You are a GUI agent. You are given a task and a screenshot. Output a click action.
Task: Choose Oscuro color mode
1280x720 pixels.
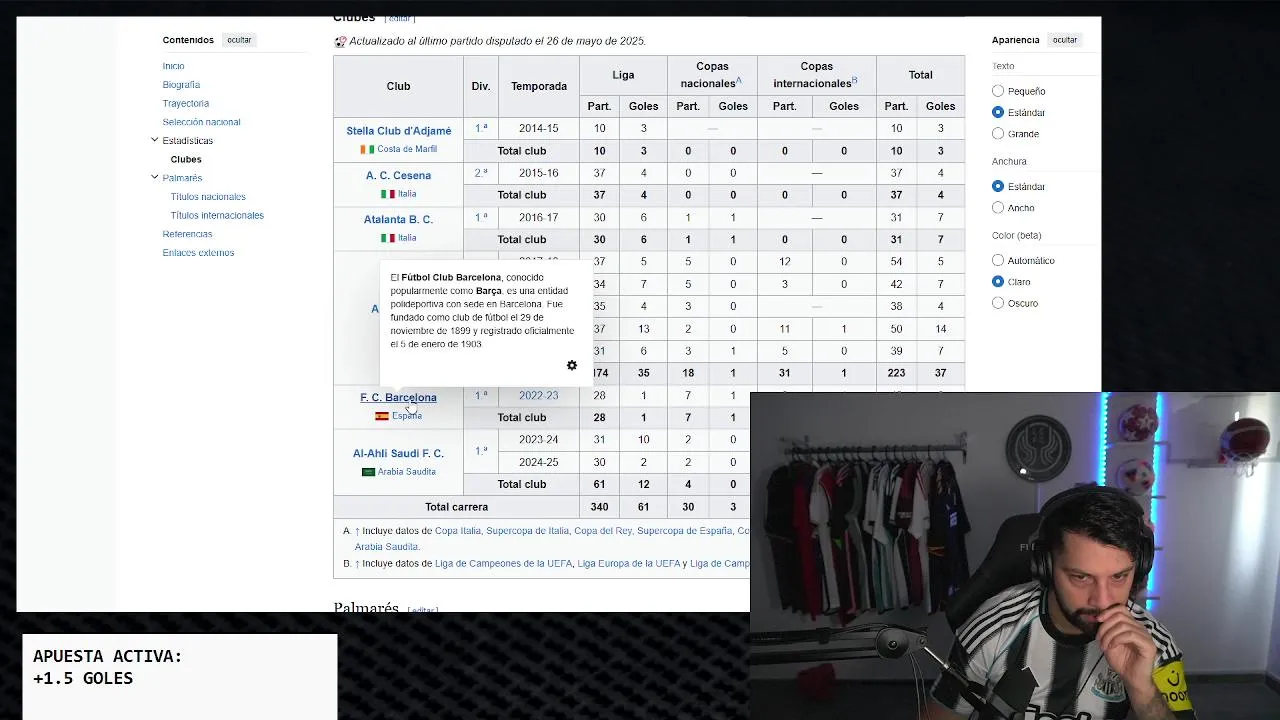tap(998, 303)
